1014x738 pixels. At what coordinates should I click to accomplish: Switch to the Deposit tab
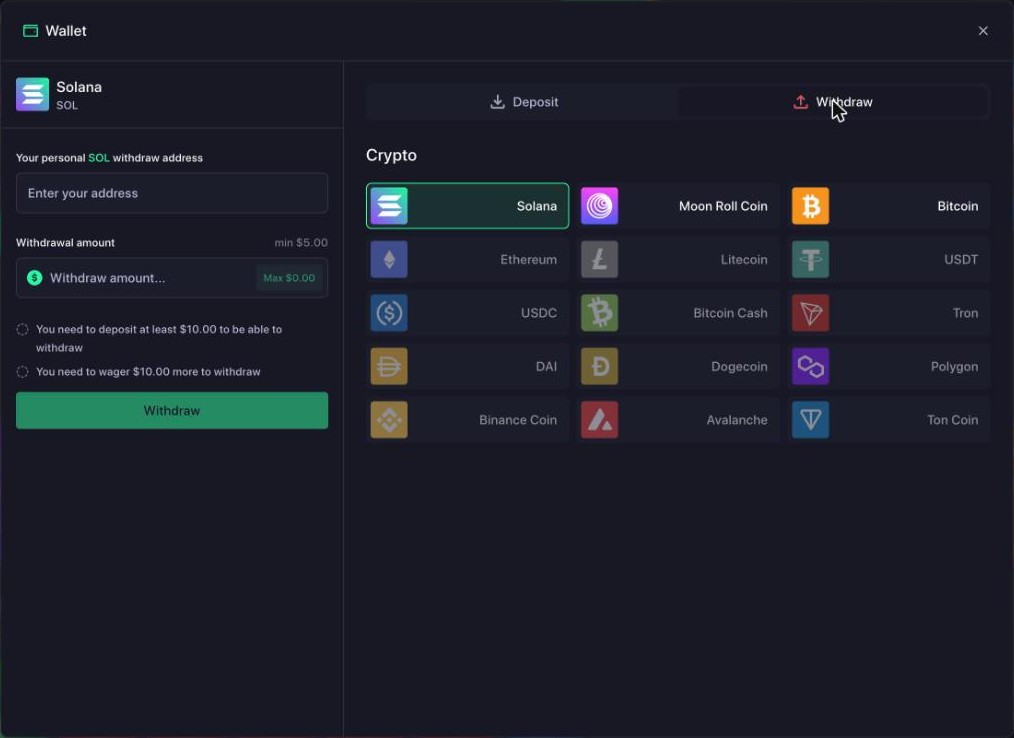[x=523, y=102]
